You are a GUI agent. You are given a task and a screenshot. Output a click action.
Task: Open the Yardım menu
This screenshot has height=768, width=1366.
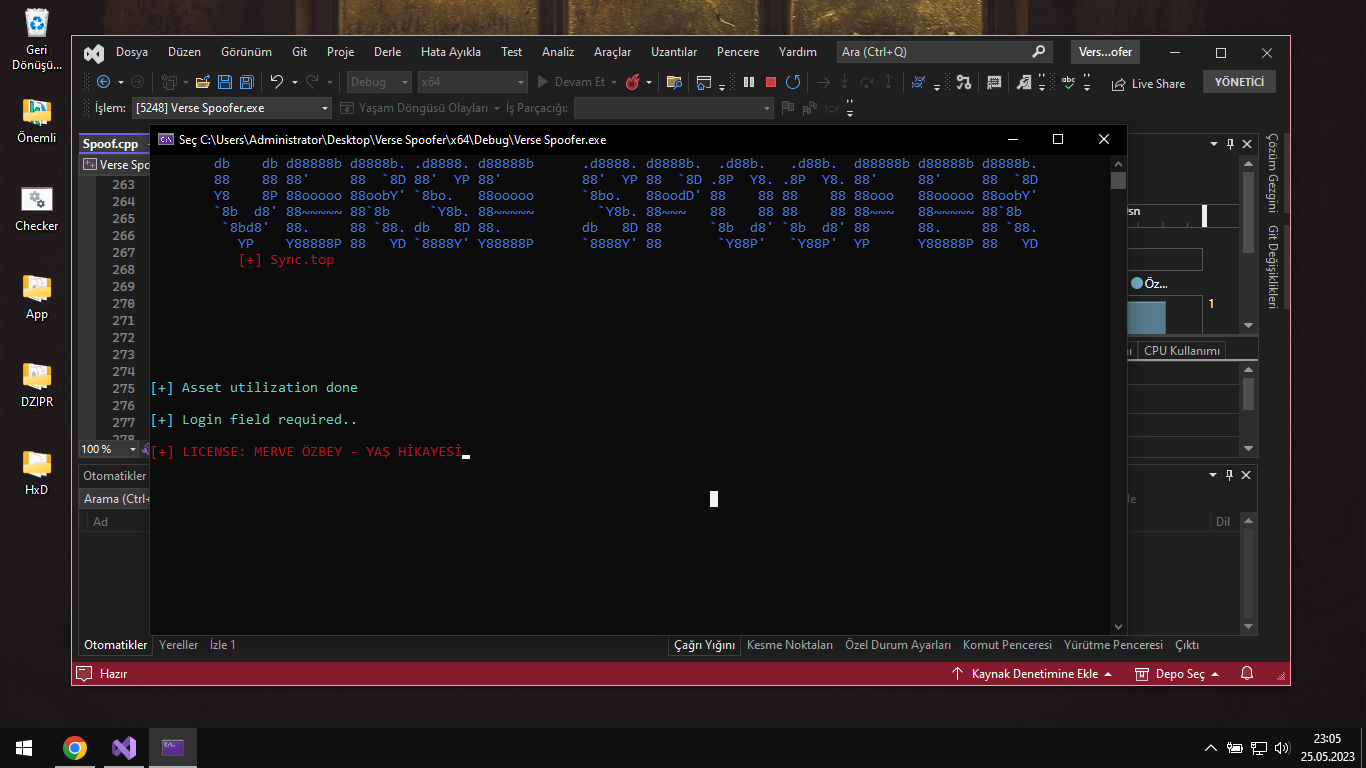click(x=798, y=52)
